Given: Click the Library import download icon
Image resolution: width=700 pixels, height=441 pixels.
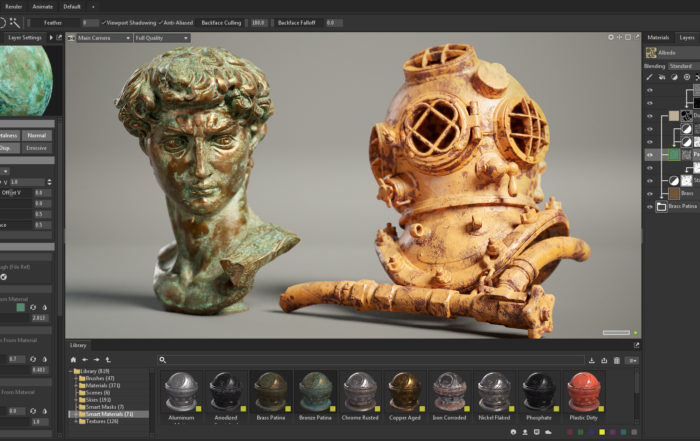Looking at the screenshot, I should [x=592, y=360].
